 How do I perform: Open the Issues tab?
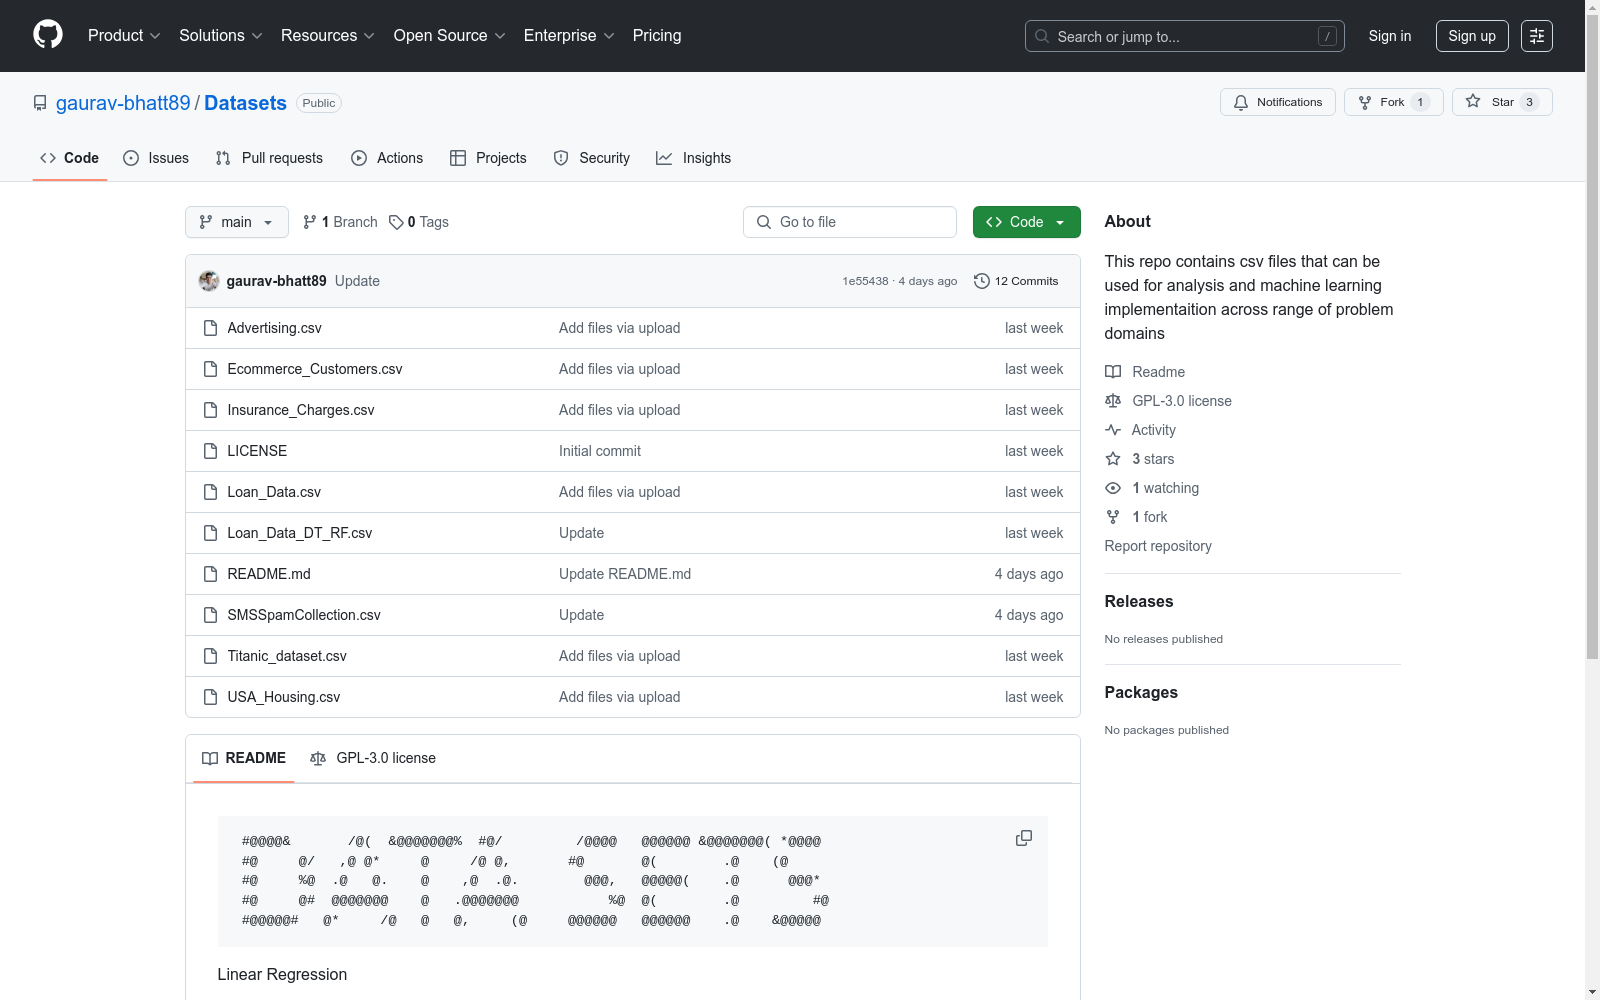click(x=156, y=158)
